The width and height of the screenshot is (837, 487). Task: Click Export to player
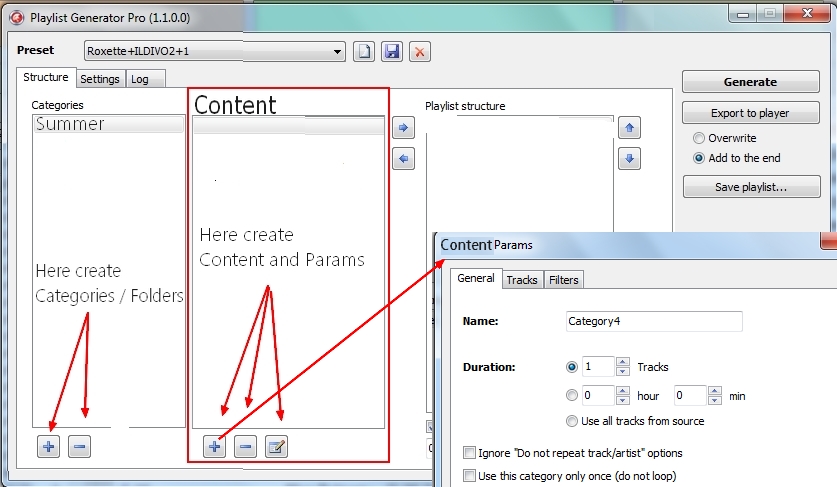coord(751,113)
